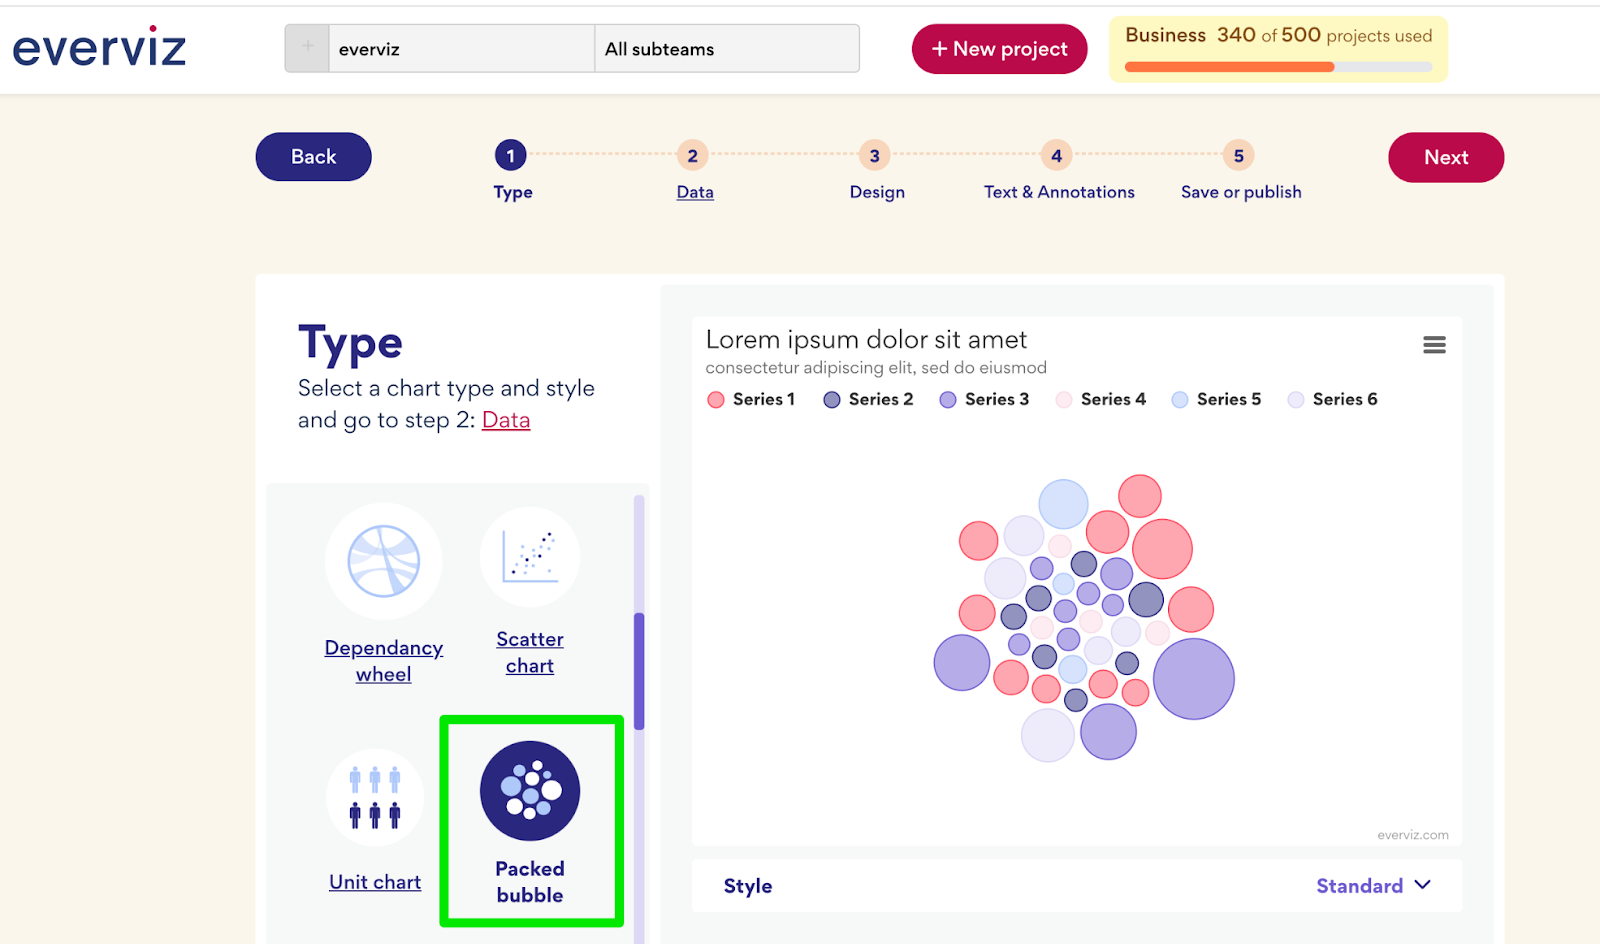The image size is (1600, 944).
Task: Open the All subteams dropdown
Action: coord(726,49)
